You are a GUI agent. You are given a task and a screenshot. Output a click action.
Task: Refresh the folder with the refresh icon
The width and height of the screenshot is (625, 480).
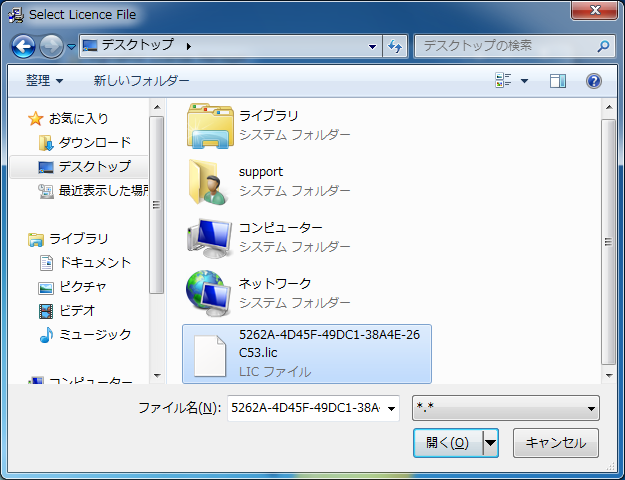(x=395, y=47)
